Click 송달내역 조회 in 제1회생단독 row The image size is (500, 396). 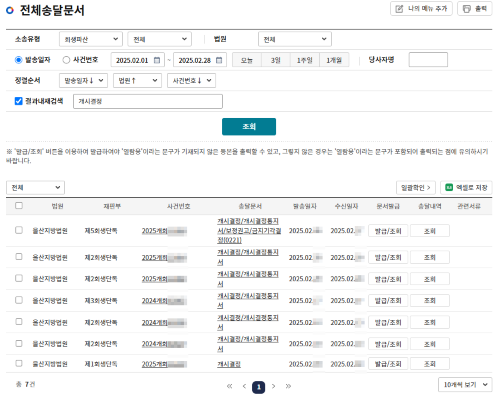pyautogui.click(x=430, y=364)
